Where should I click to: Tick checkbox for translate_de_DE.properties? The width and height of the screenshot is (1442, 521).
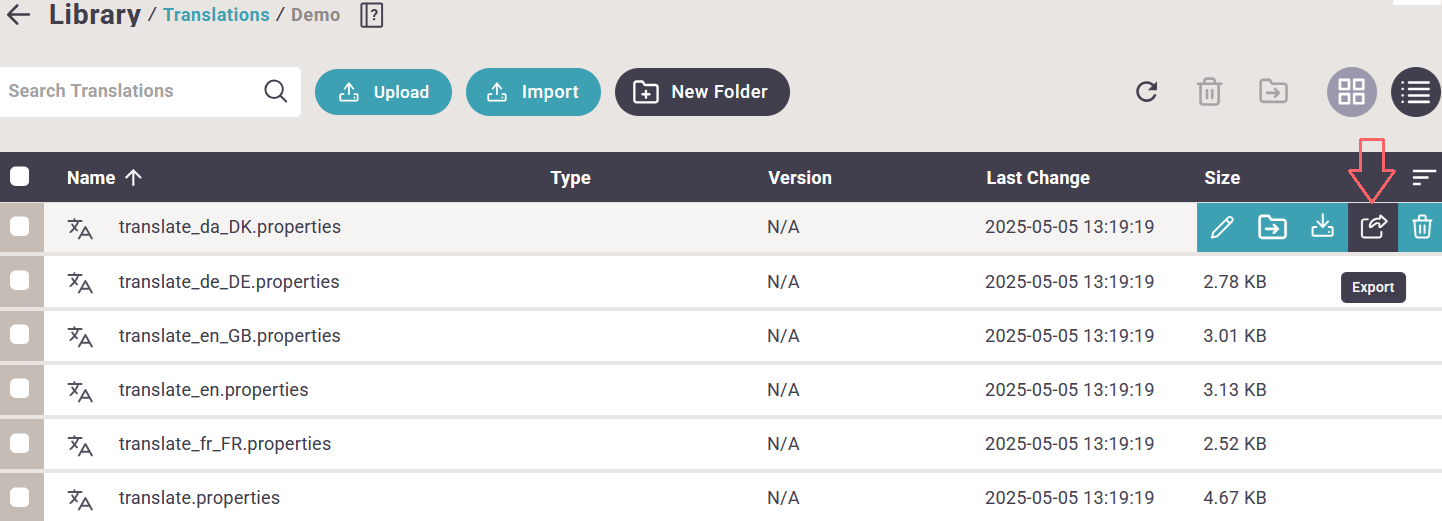[x=19, y=281]
